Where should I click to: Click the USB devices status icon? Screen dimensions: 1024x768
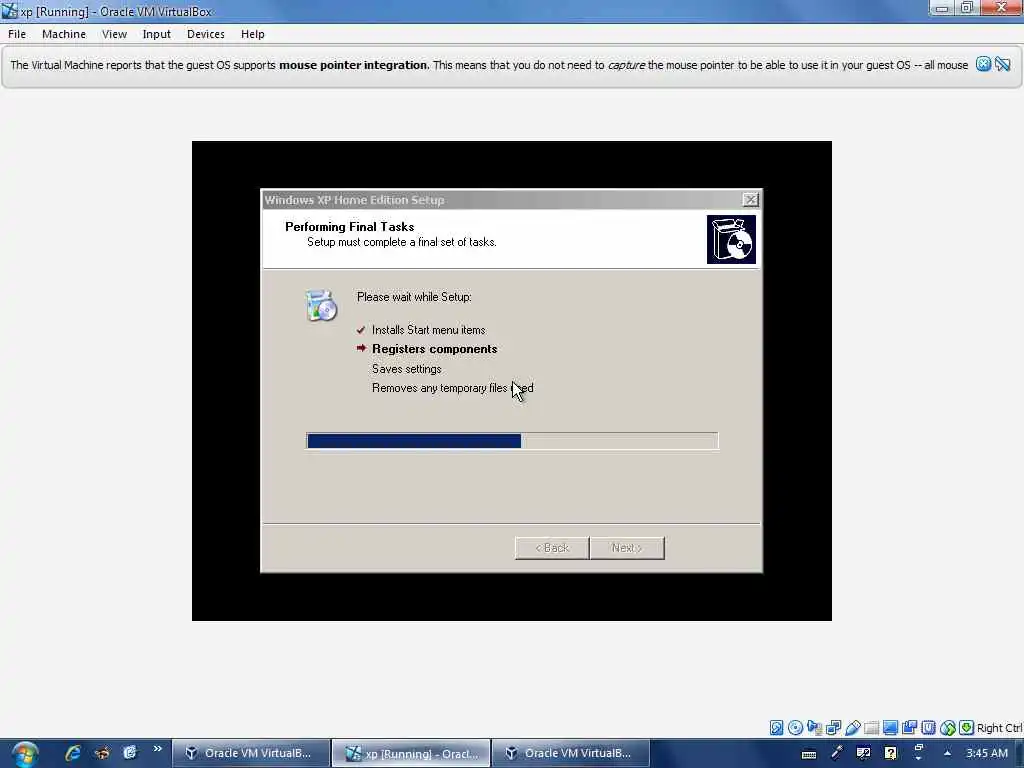(852, 728)
